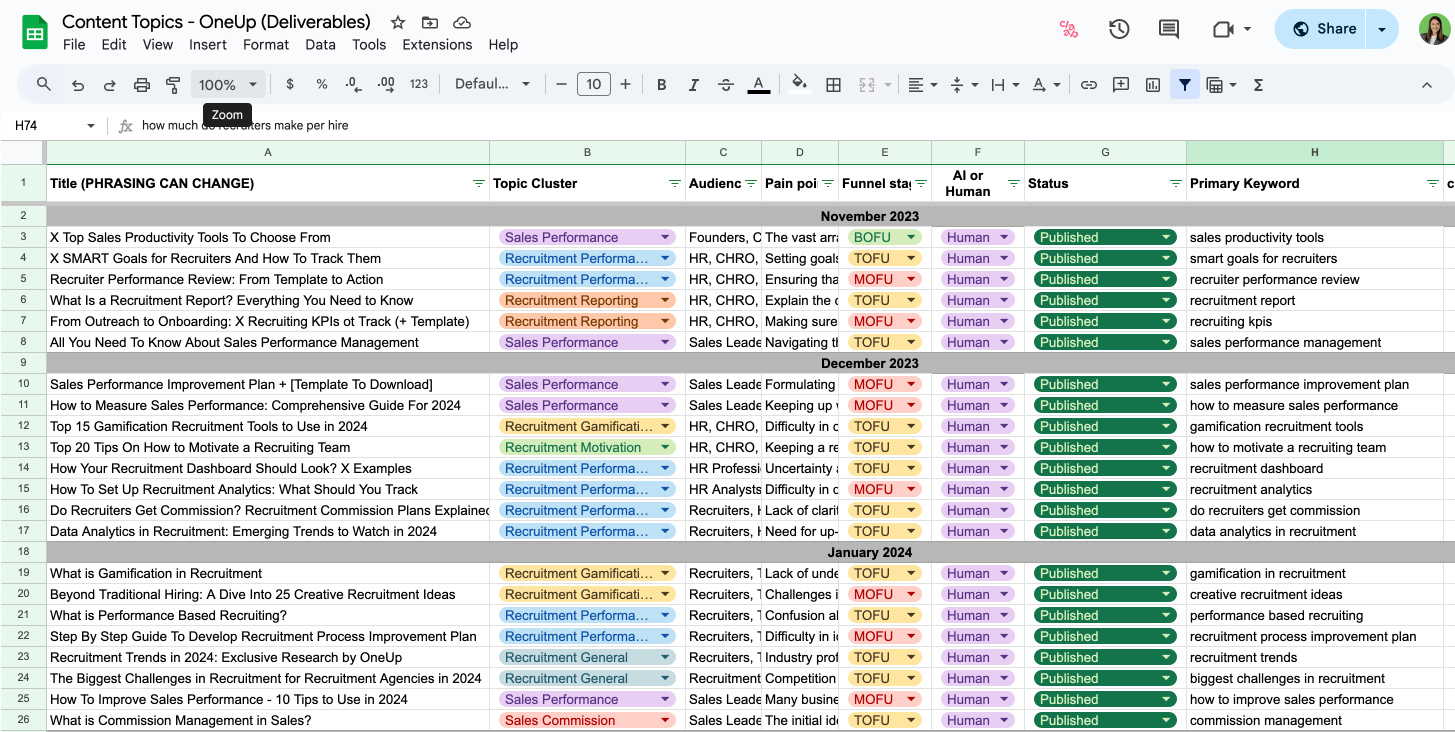Open filter menu for Topic Cluster column
This screenshot has width=1455, height=732.
[x=676, y=184]
